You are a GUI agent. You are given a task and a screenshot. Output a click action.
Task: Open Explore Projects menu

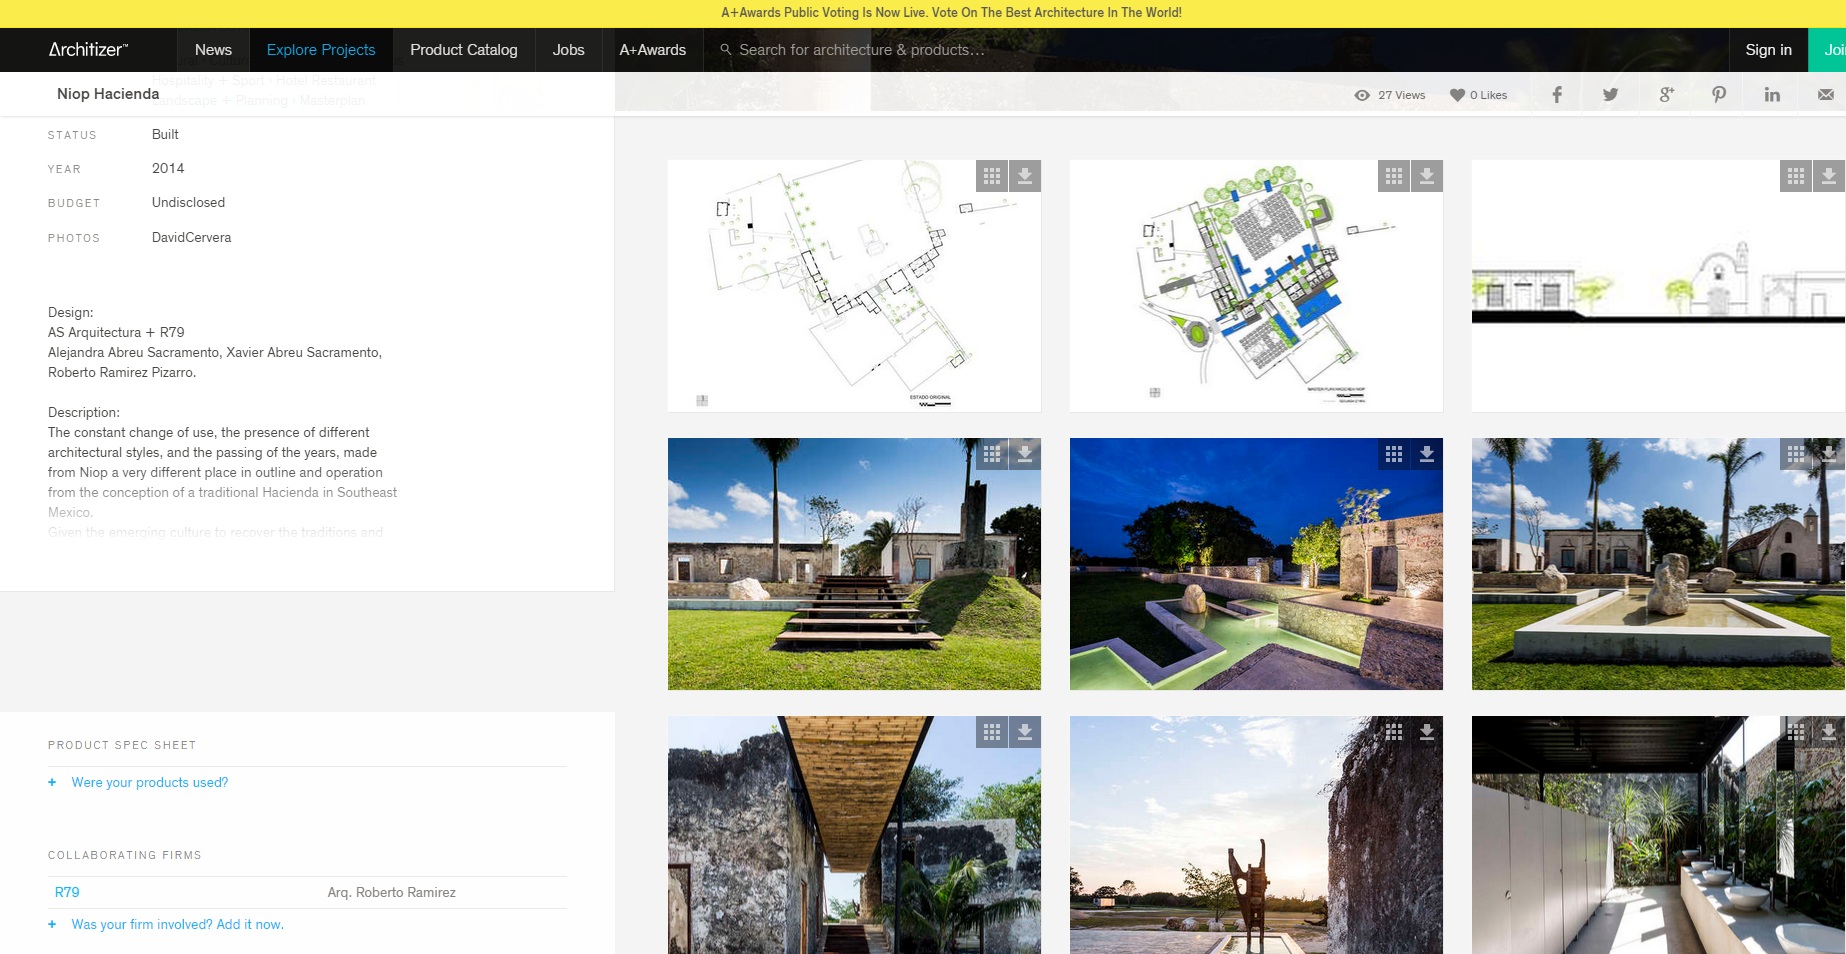(x=321, y=49)
